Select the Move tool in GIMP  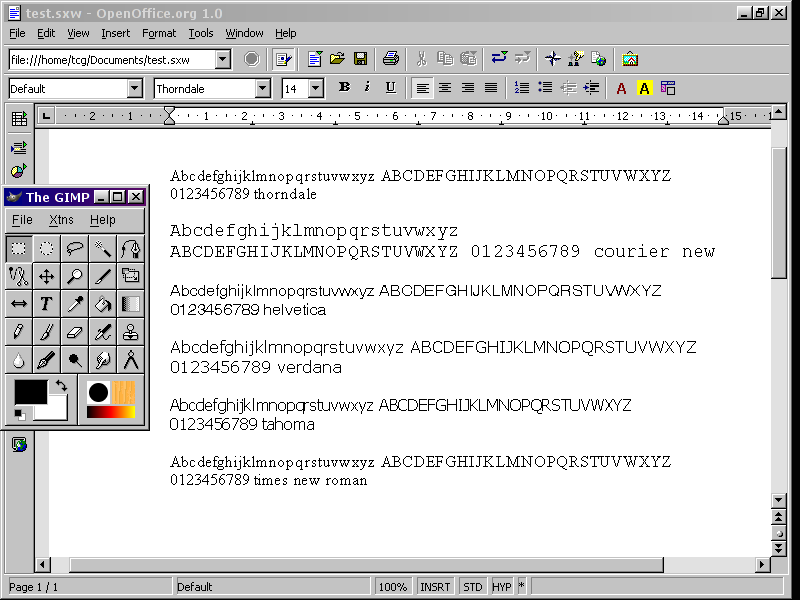(x=46, y=277)
